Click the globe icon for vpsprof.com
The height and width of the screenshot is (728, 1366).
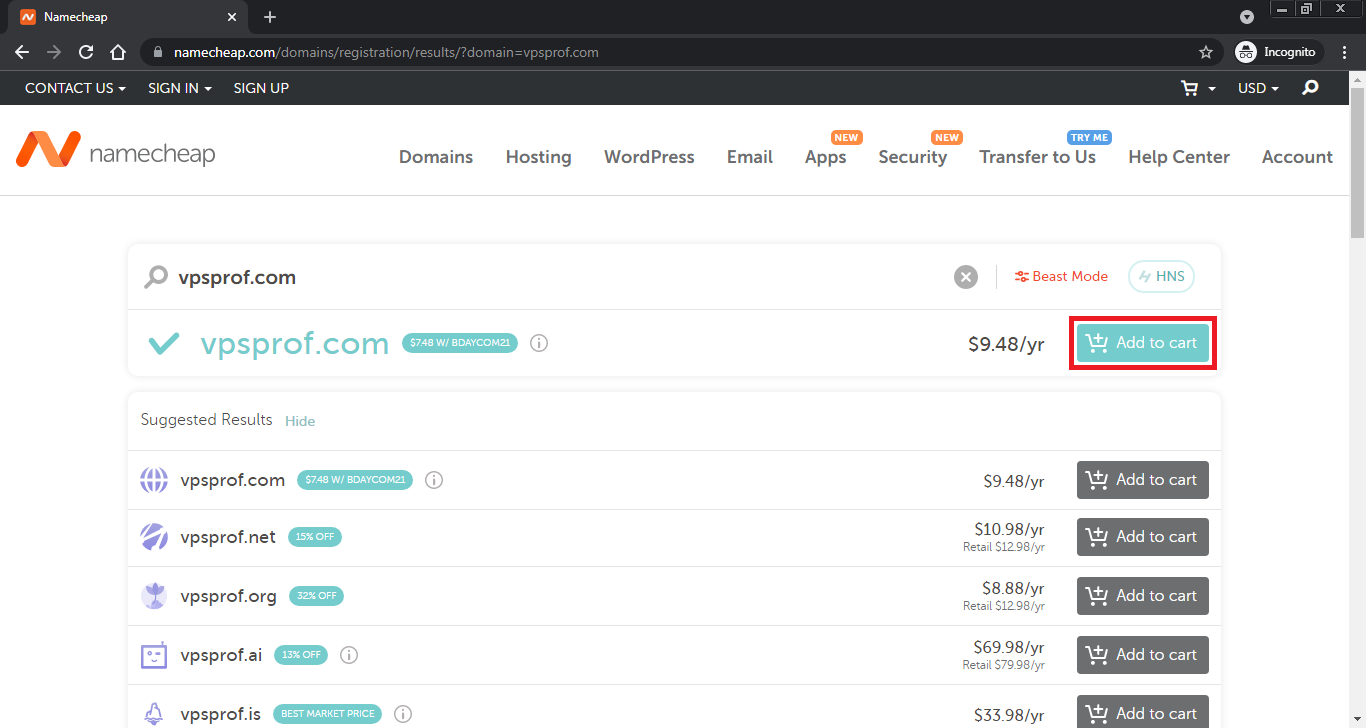pos(154,480)
